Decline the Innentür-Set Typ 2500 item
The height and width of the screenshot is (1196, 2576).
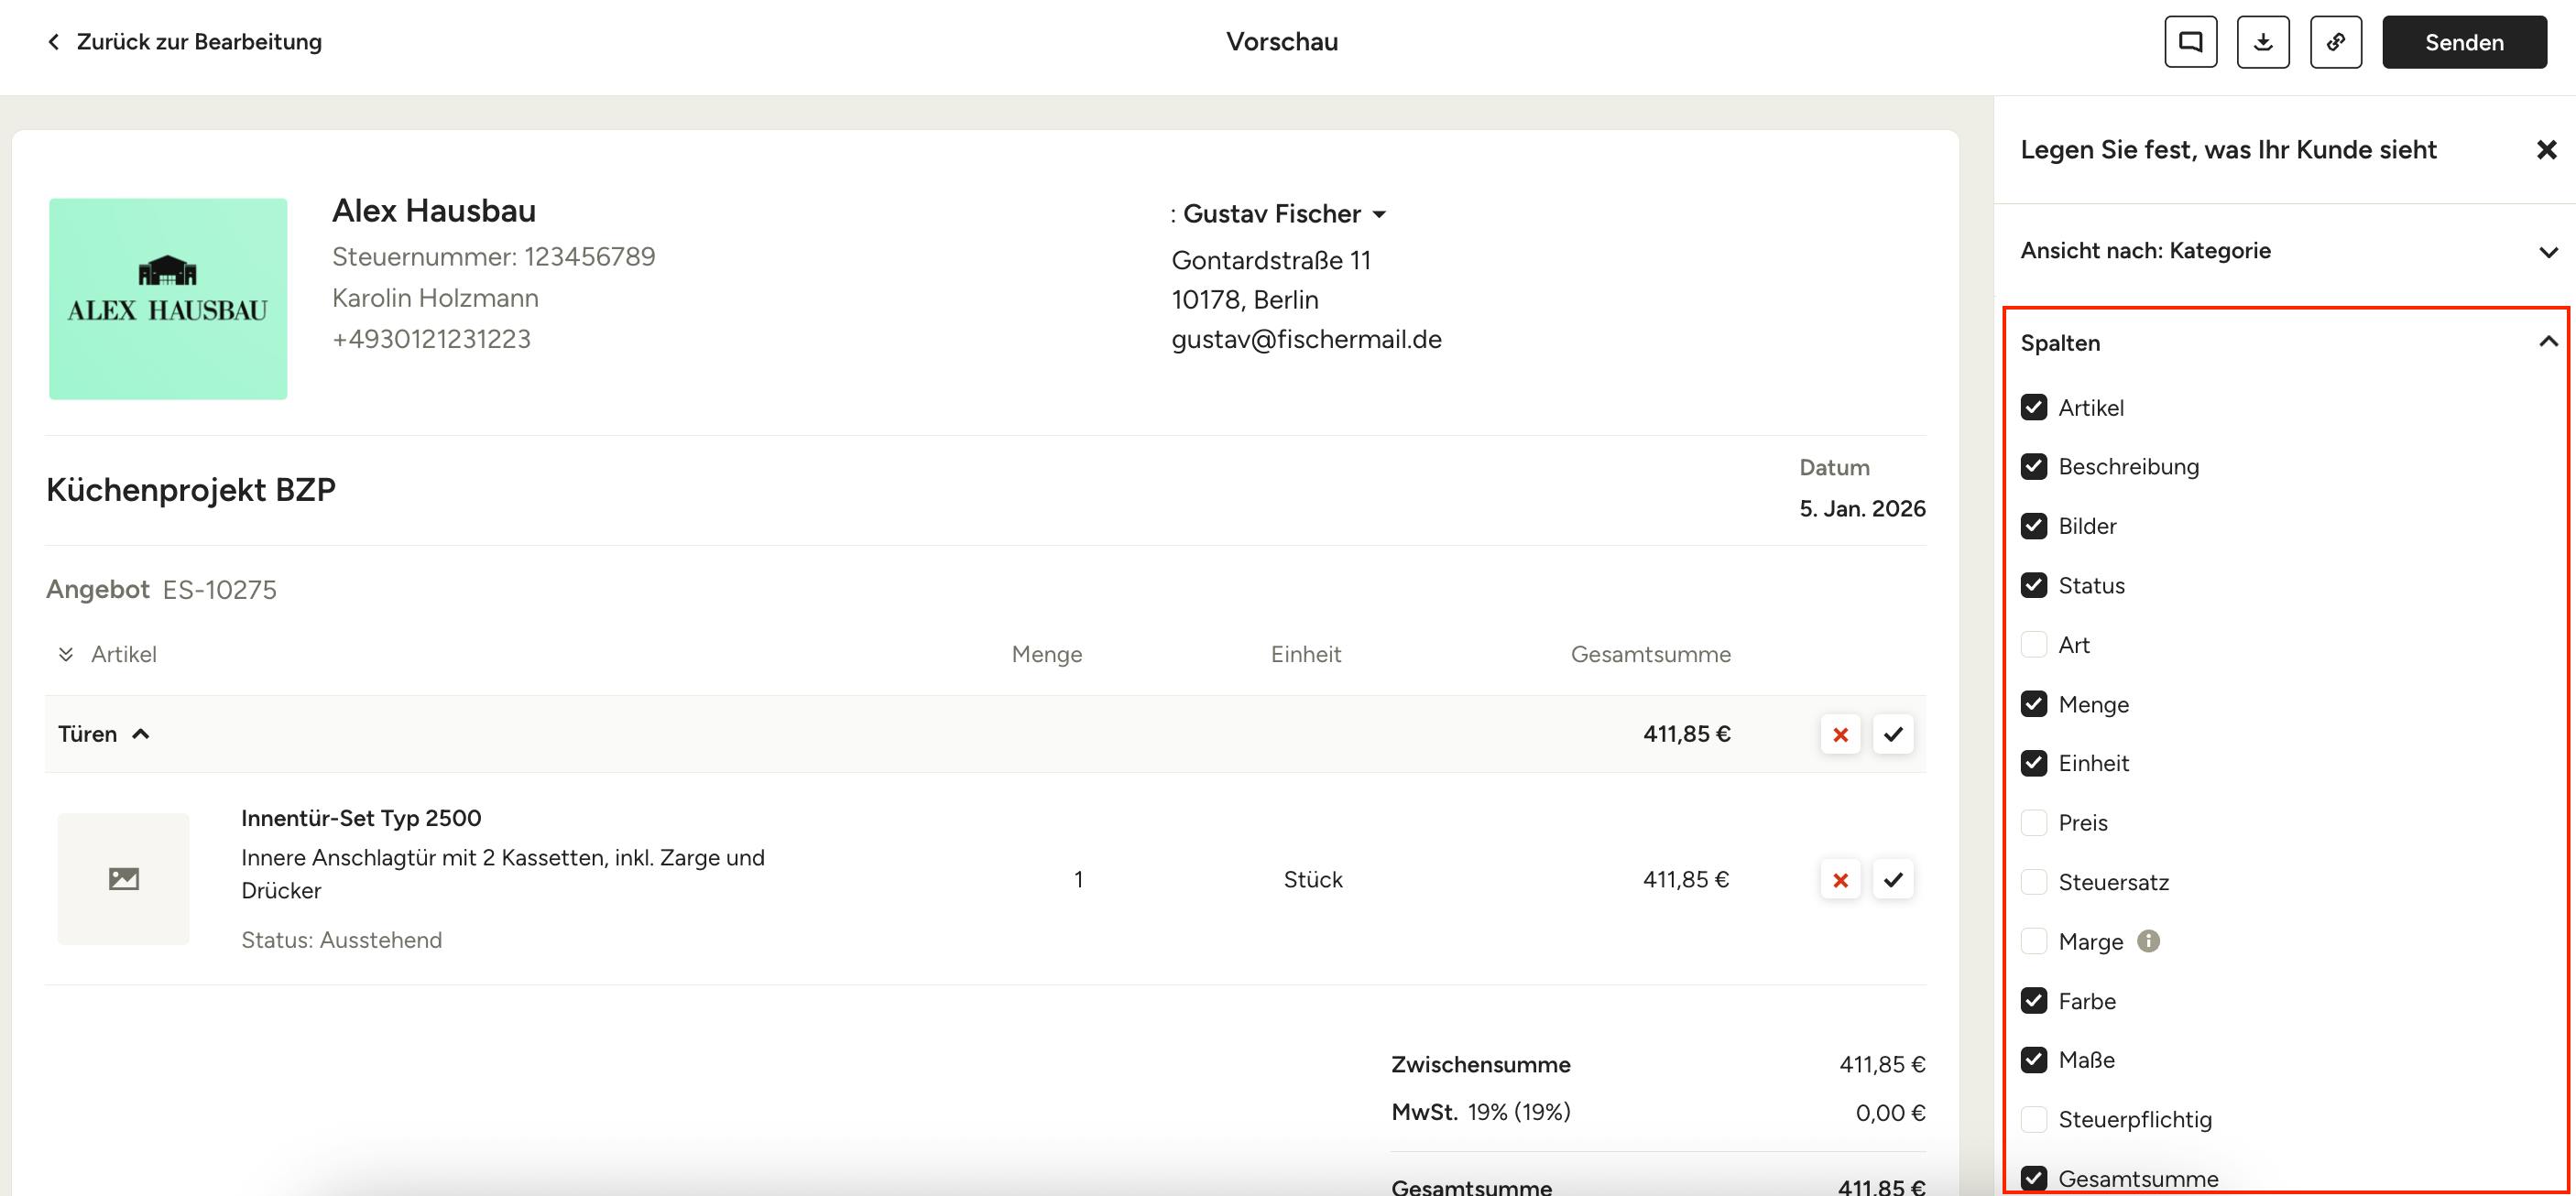(1840, 880)
